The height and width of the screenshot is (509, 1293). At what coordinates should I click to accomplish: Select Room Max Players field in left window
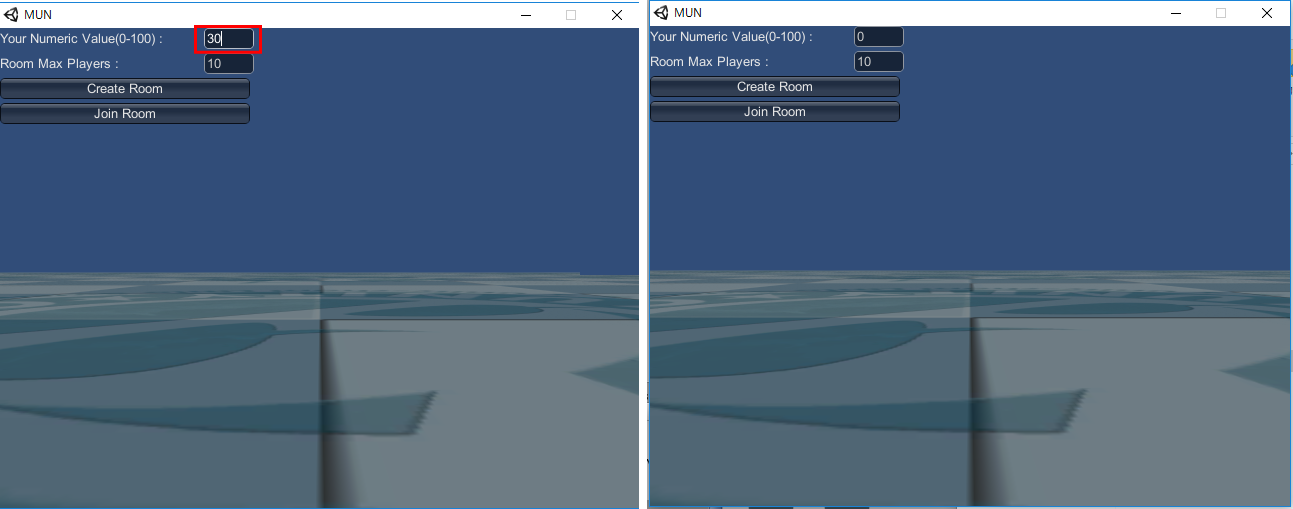(229, 64)
